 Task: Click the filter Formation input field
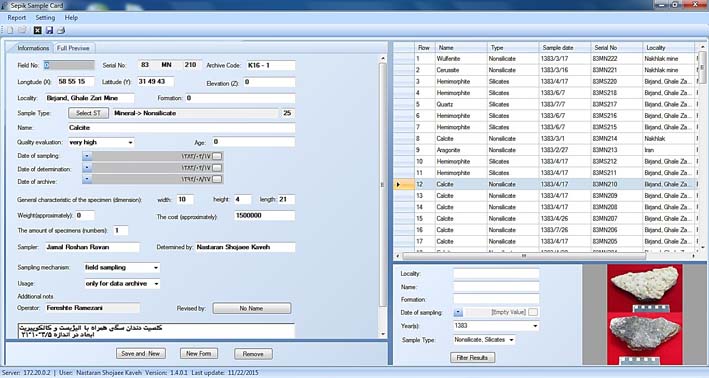(x=496, y=299)
